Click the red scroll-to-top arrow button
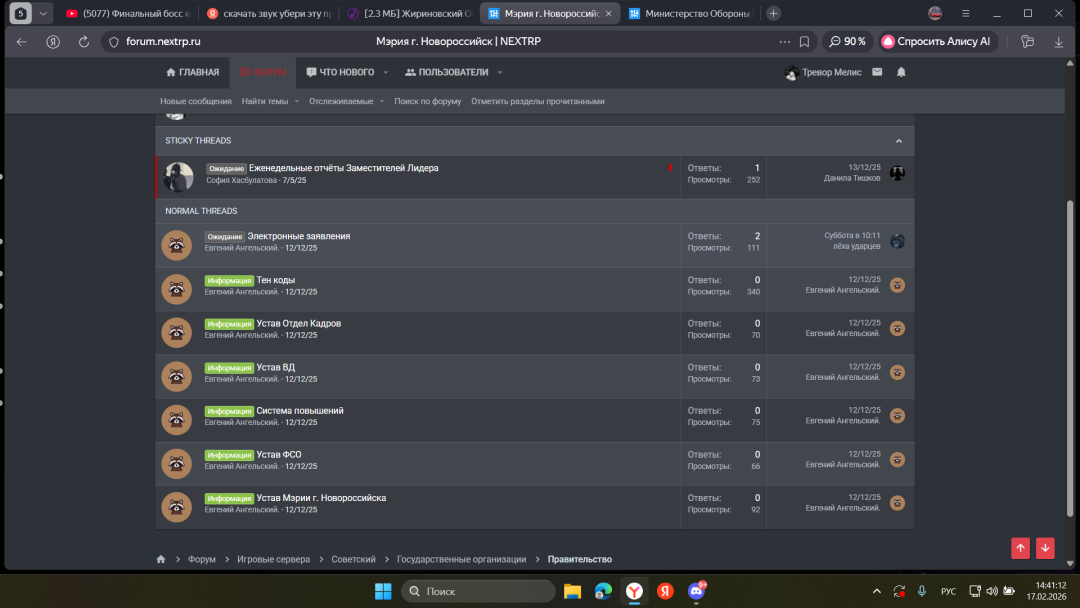This screenshot has height=608, width=1080. (x=1020, y=547)
